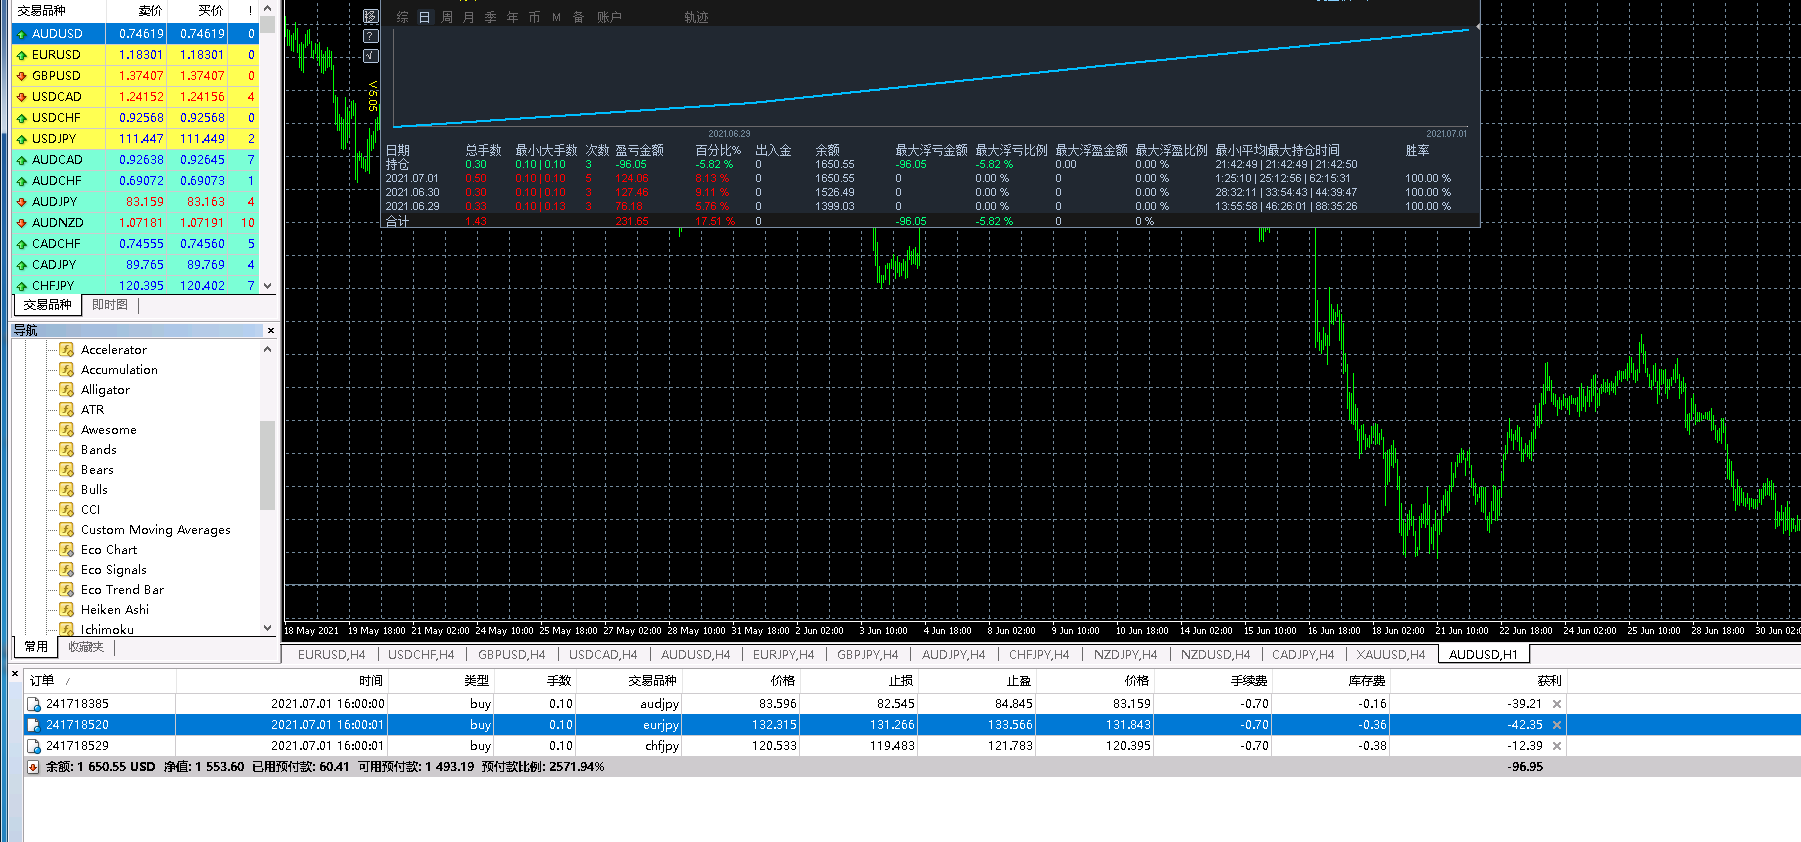Select the AUDNZD symbol row
Viewport: 1801px width, 842px height.
135,223
